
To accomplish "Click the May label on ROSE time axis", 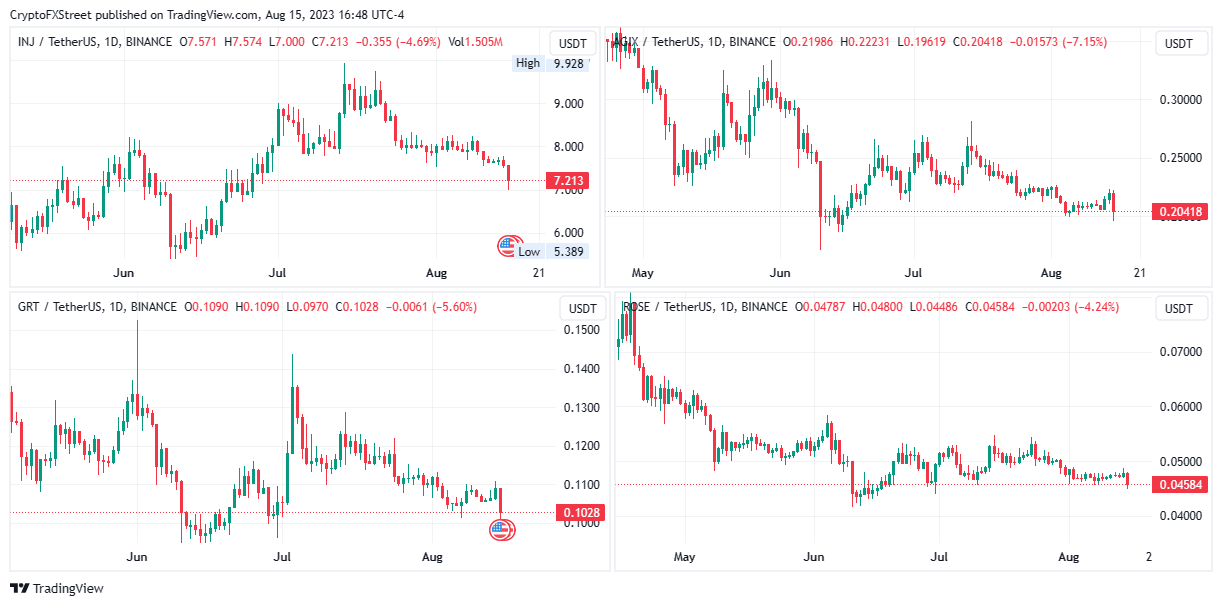I will click(x=684, y=555).
